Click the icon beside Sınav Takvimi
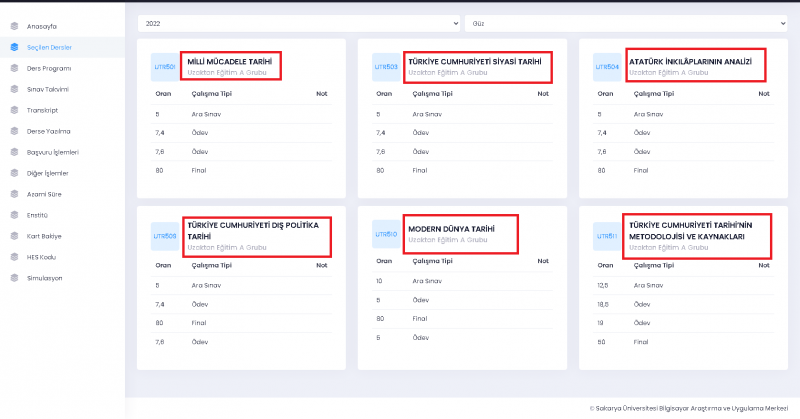The image size is (800, 419). (15, 89)
